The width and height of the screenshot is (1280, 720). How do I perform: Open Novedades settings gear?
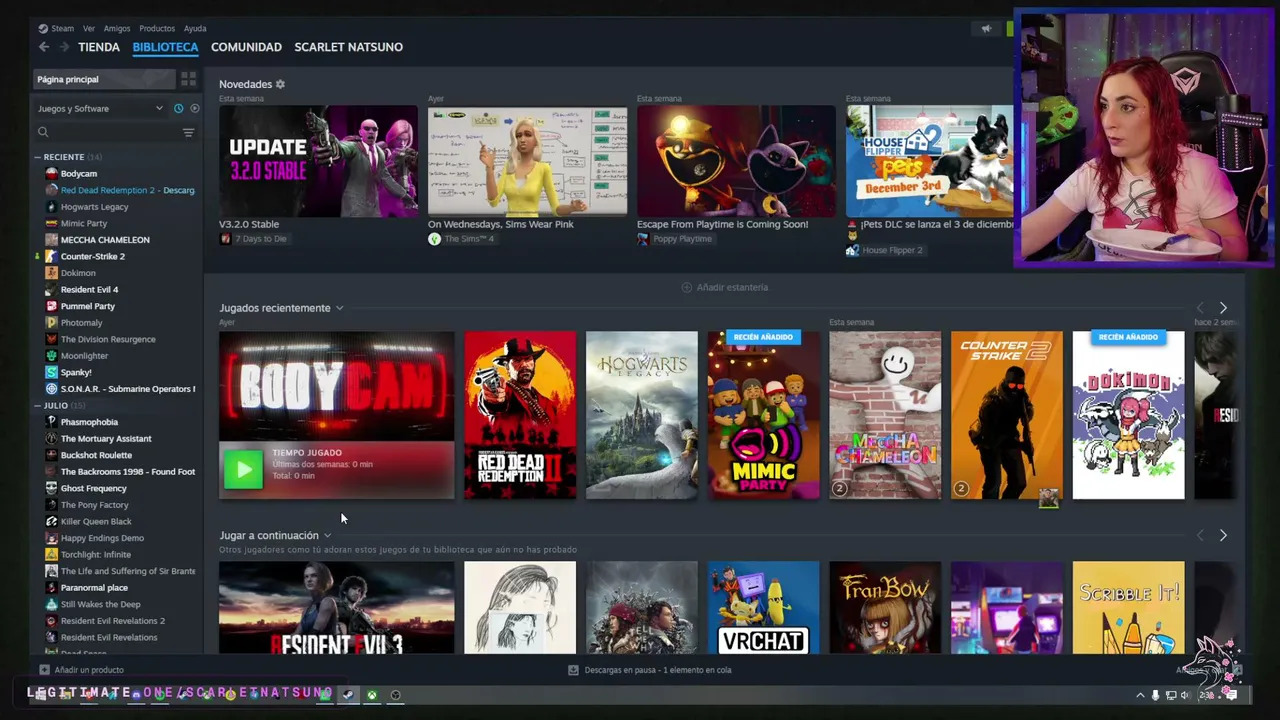tap(280, 84)
